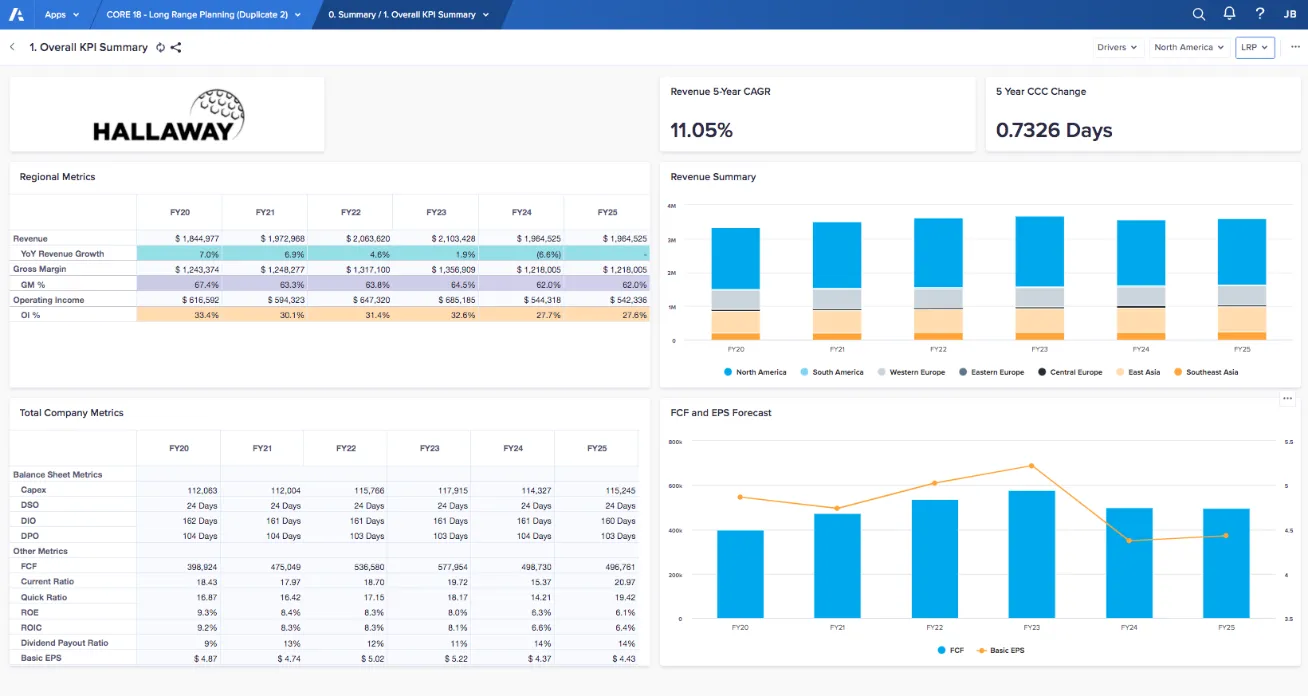Open the Apps menu

coord(61,14)
